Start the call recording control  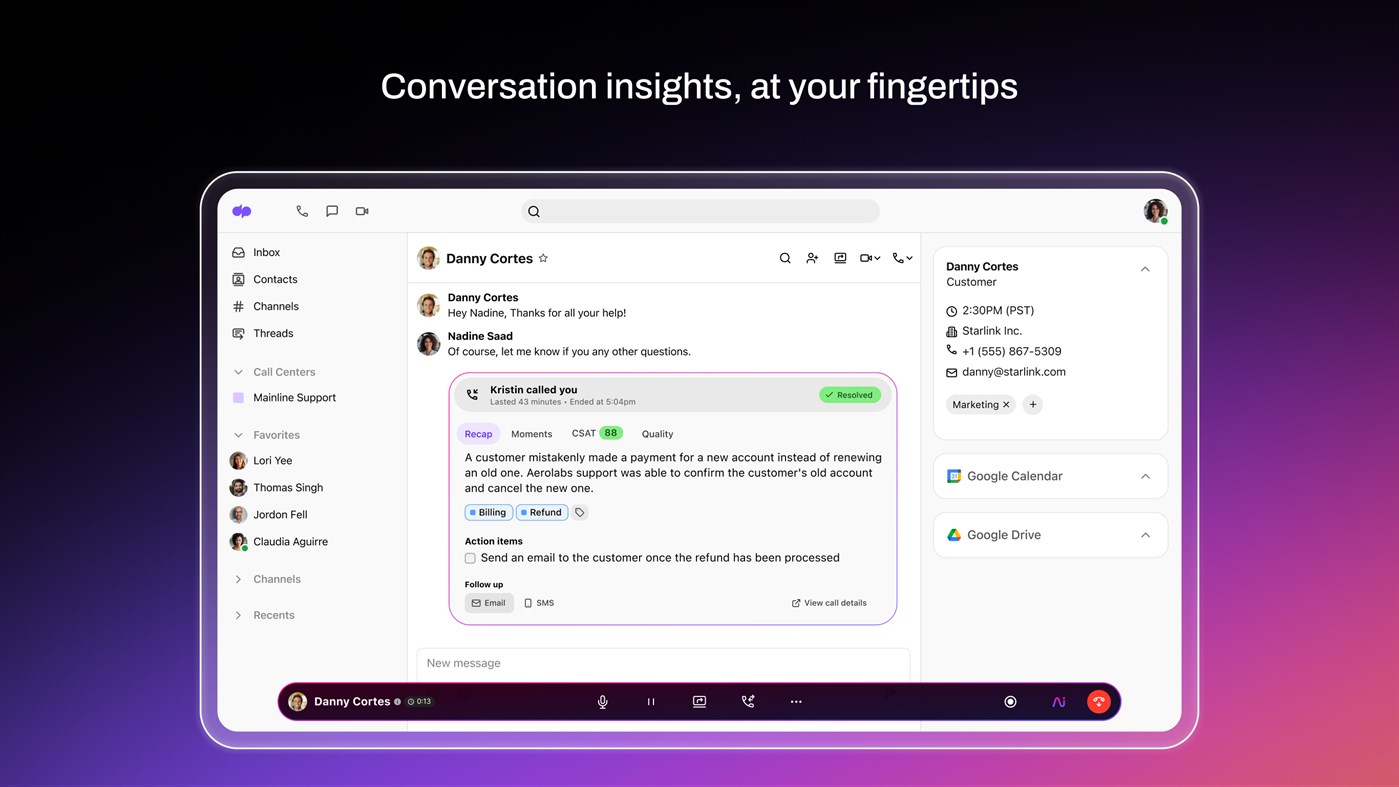click(x=1010, y=701)
